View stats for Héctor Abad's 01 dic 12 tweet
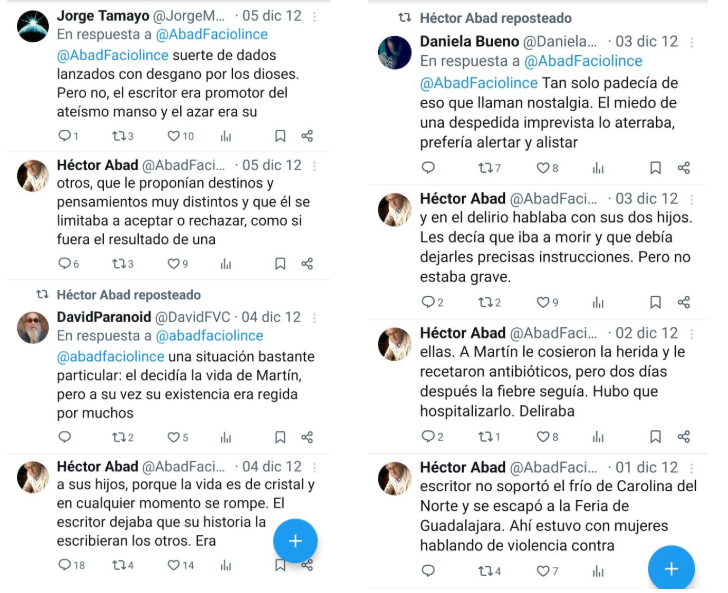Image resolution: width=728 pixels, height=593 pixels. click(x=598, y=571)
